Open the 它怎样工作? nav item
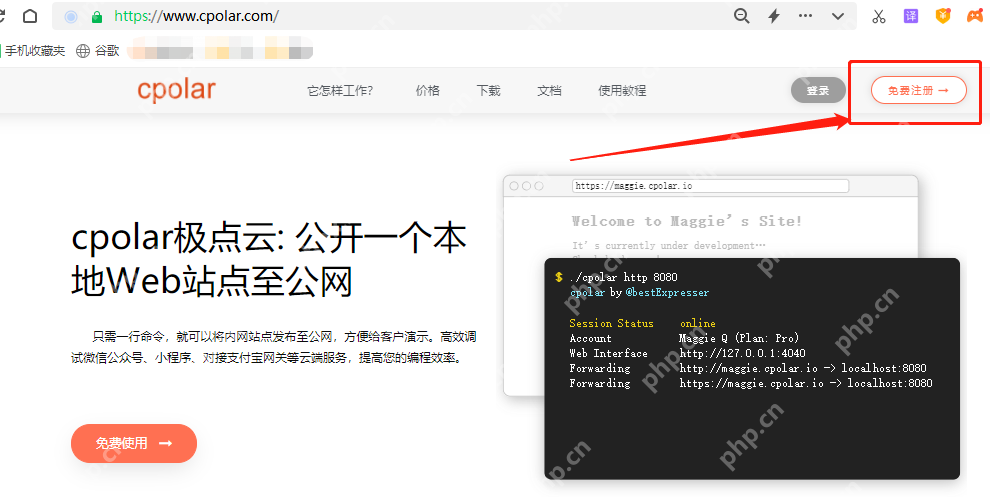The width and height of the screenshot is (990, 497). click(340, 91)
